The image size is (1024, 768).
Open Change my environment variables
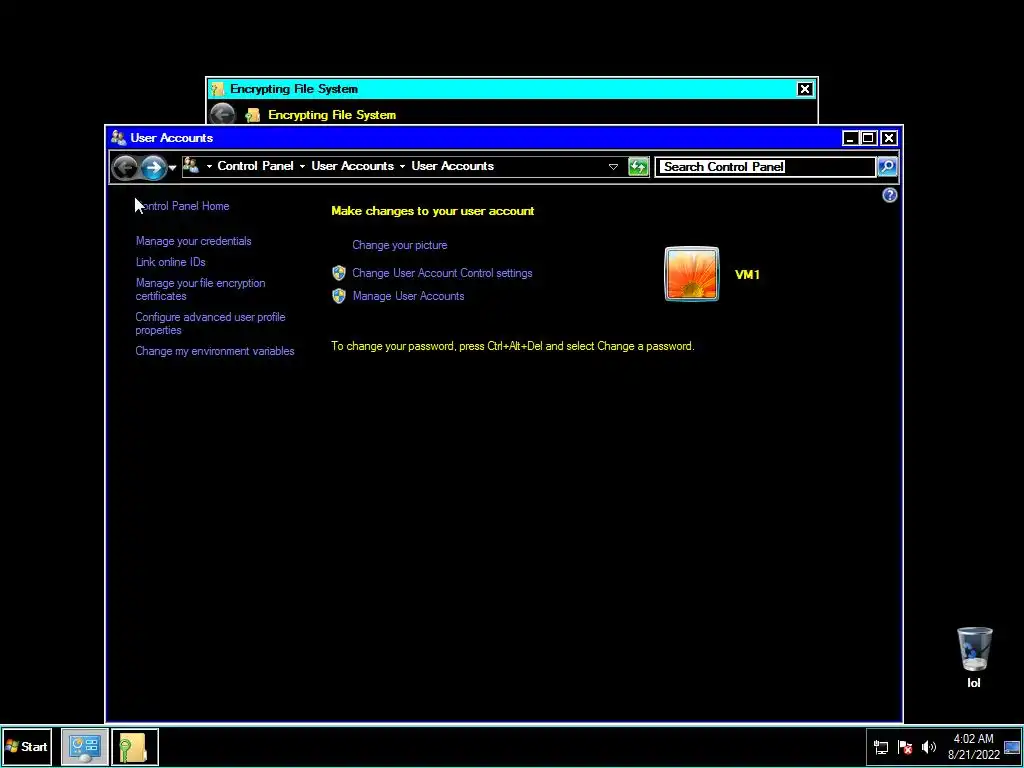pos(215,351)
